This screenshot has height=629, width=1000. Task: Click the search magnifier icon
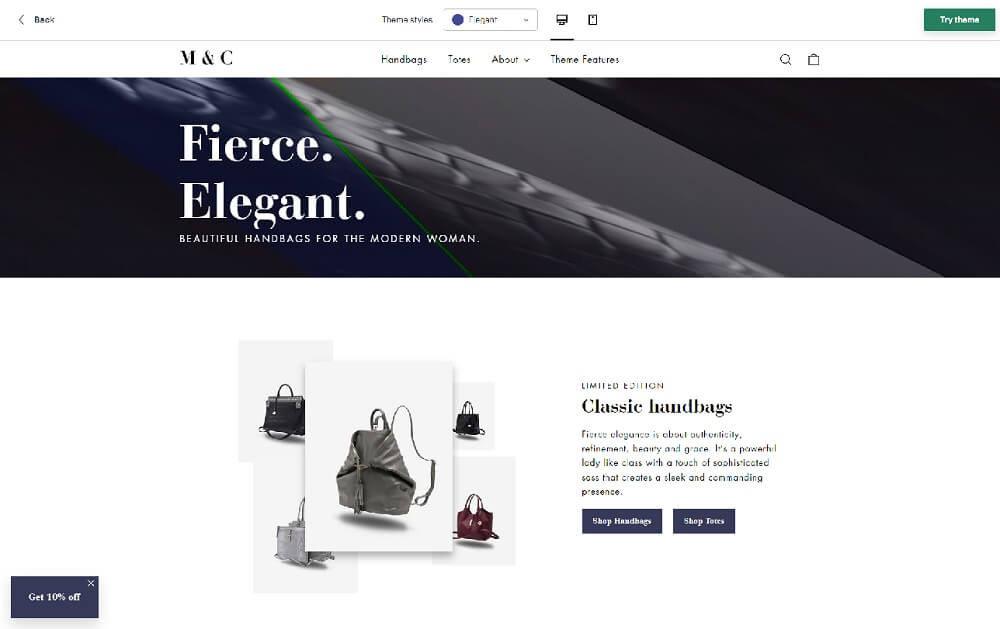click(x=785, y=59)
